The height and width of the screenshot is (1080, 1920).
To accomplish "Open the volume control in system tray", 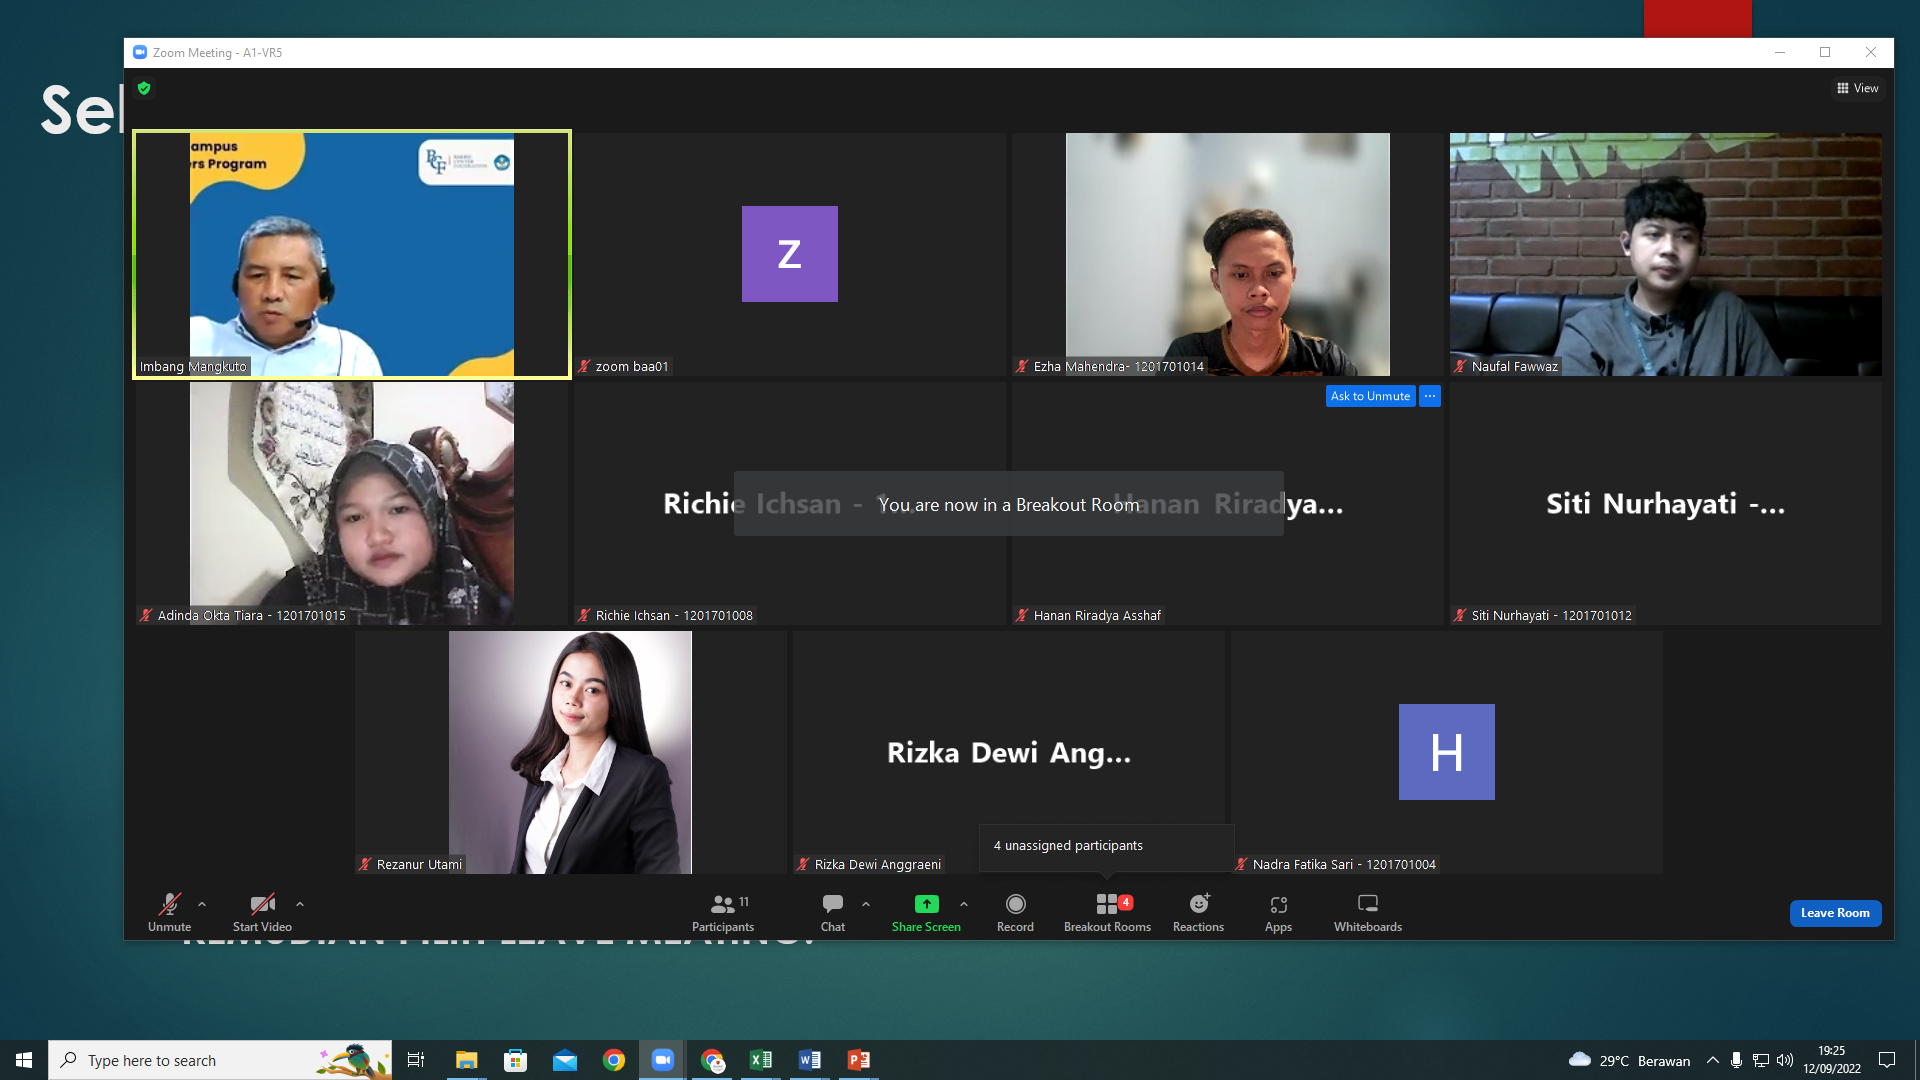I will tap(1785, 1060).
